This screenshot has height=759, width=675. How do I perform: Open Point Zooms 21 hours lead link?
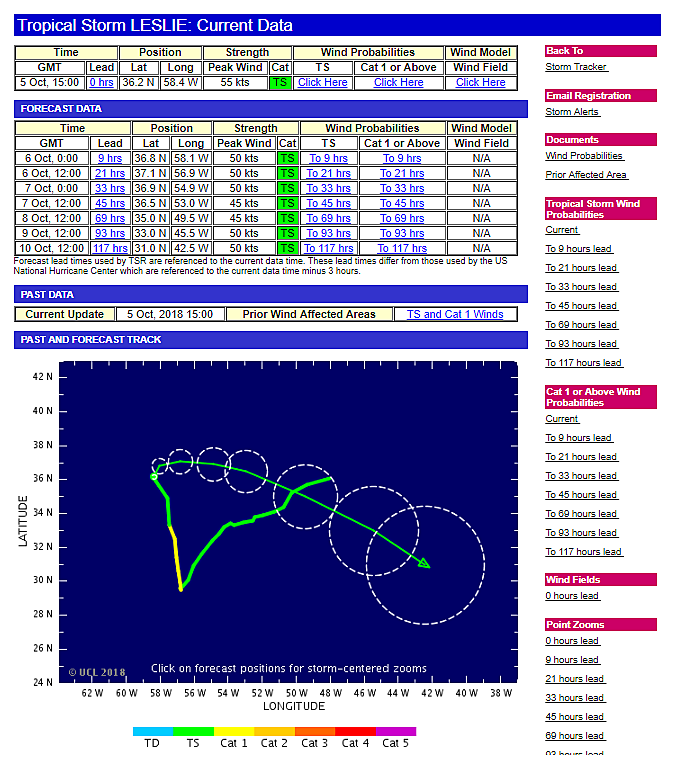pyautogui.click(x=575, y=679)
